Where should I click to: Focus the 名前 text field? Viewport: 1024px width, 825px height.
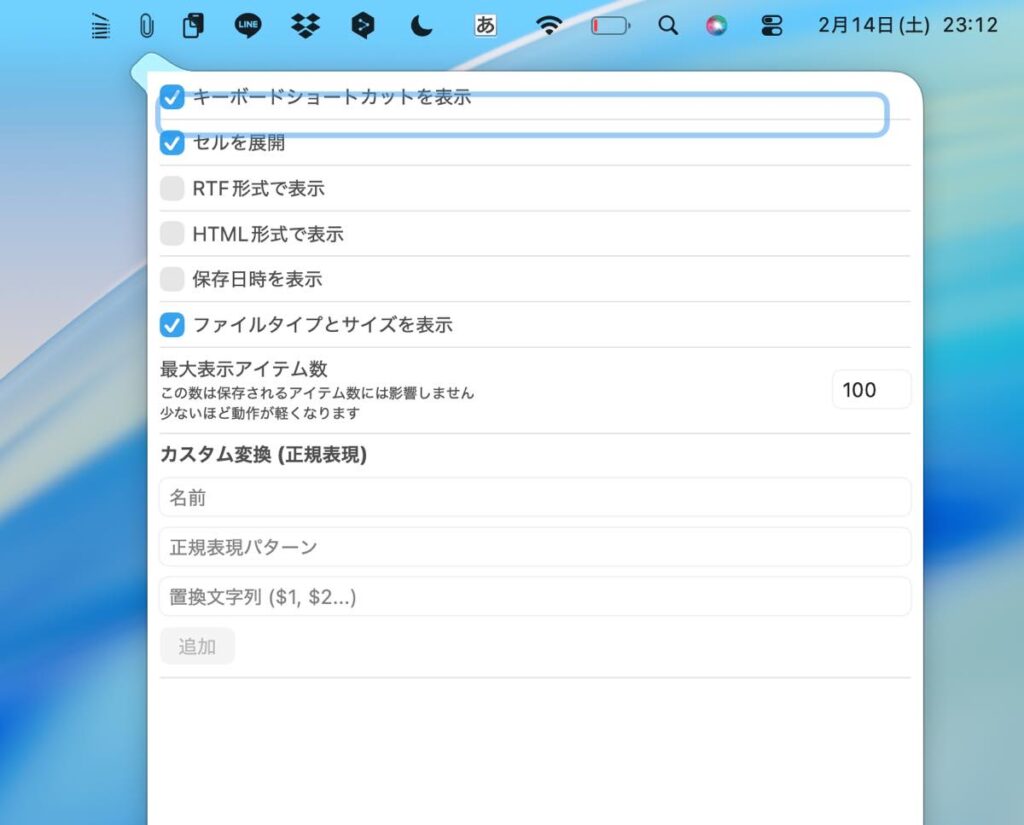point(535,497)
